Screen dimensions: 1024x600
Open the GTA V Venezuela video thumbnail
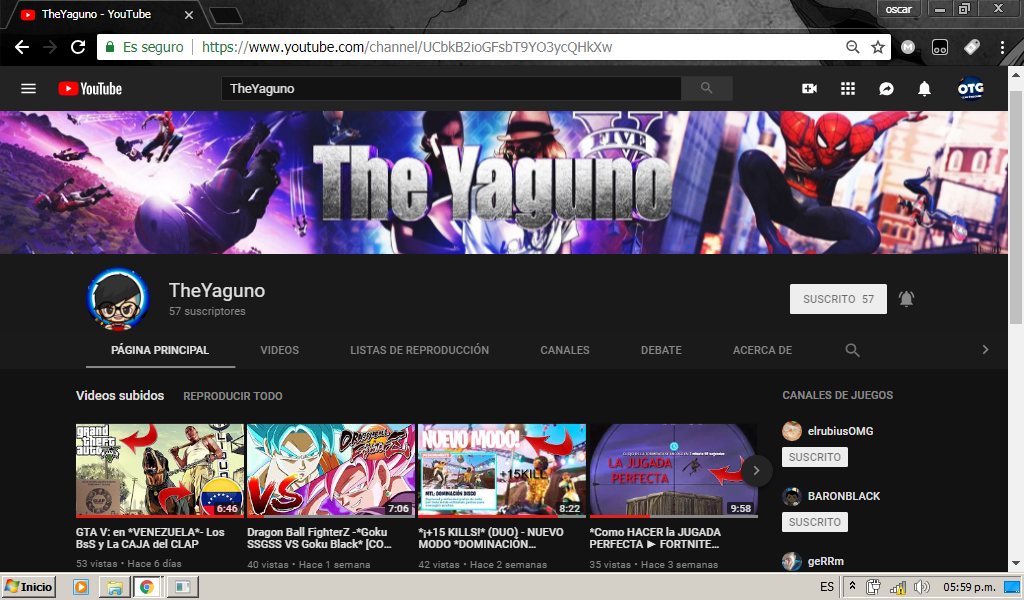click(x=160, y=470)
